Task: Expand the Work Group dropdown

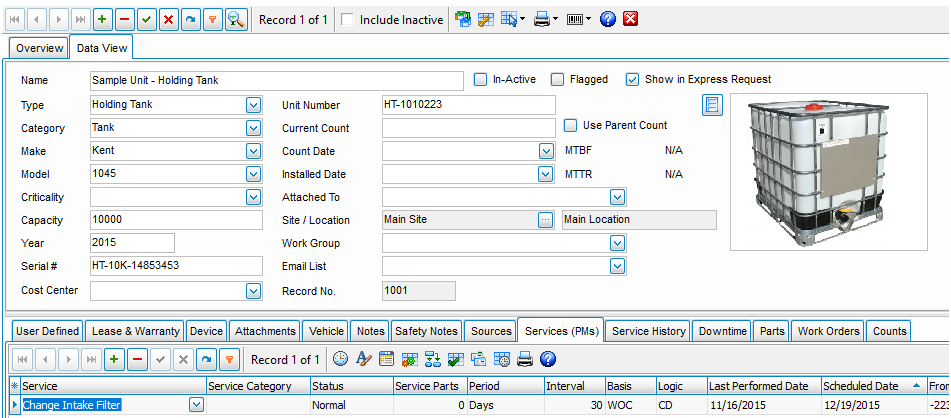Action: tap(617, 243)
